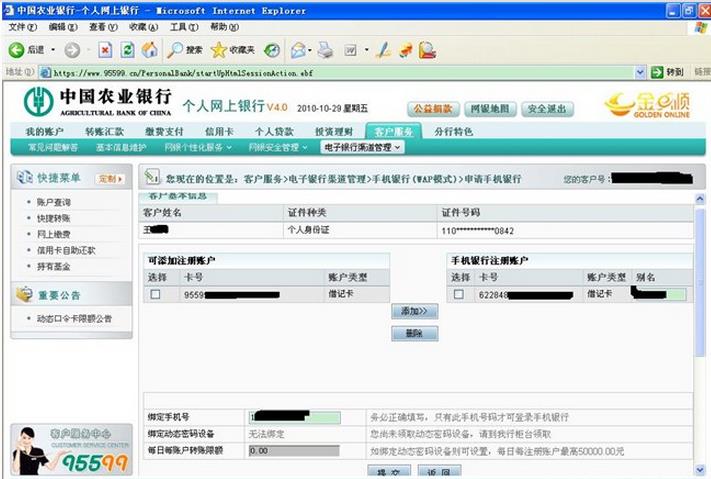
Task: Switch to 缴费支付 tab
Action: [x=164, y=132]
